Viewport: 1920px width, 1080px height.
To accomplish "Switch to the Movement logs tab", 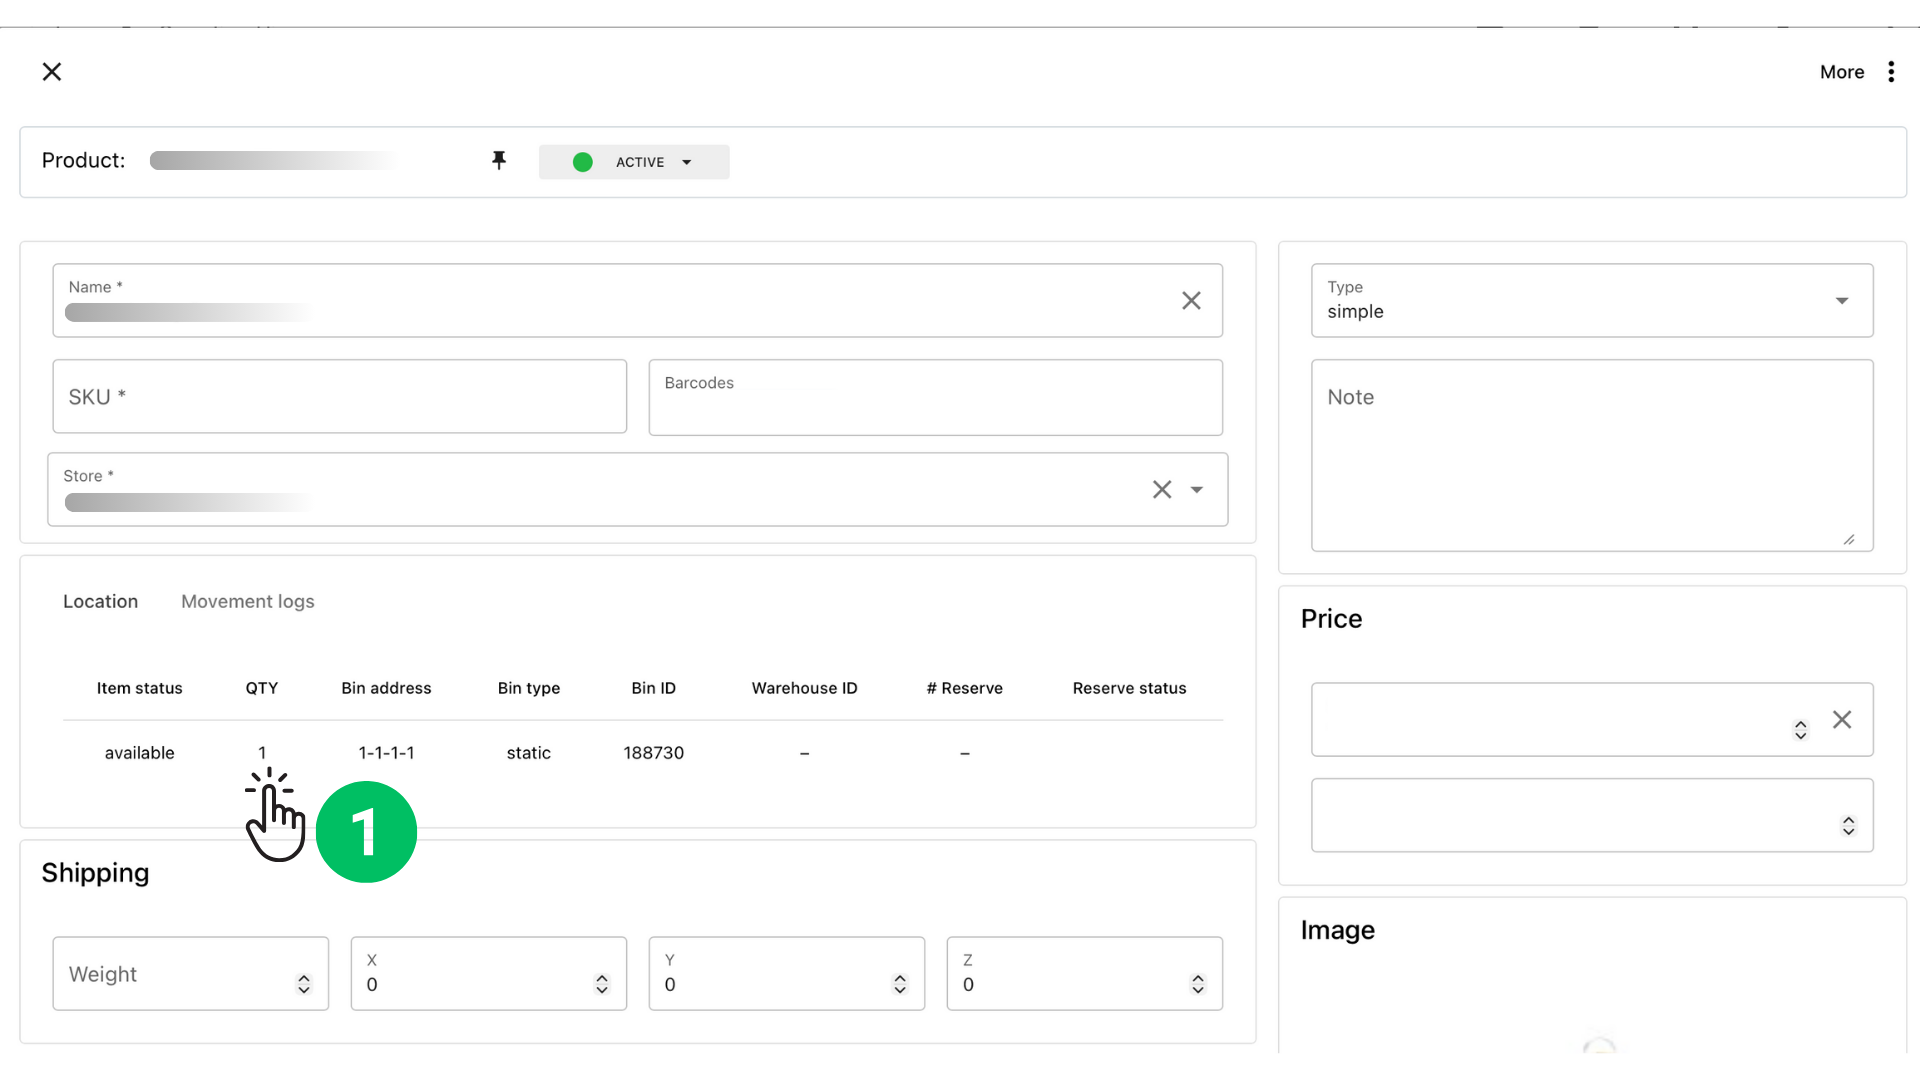I will pyautogui.click(x=247, y=601).
